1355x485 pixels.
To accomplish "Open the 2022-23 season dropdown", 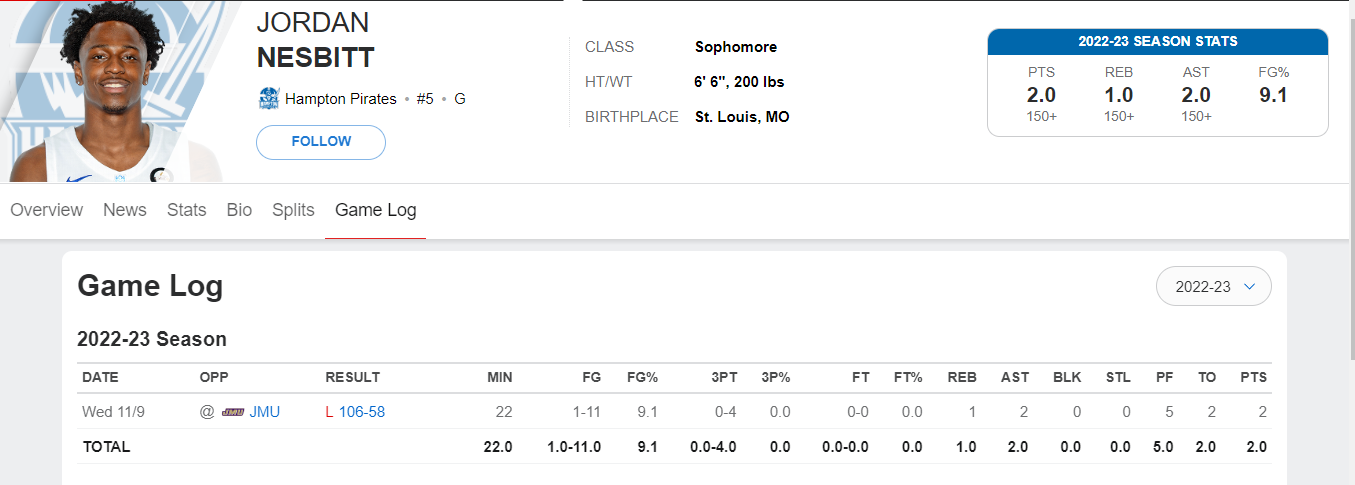I will click(1213, 286).
